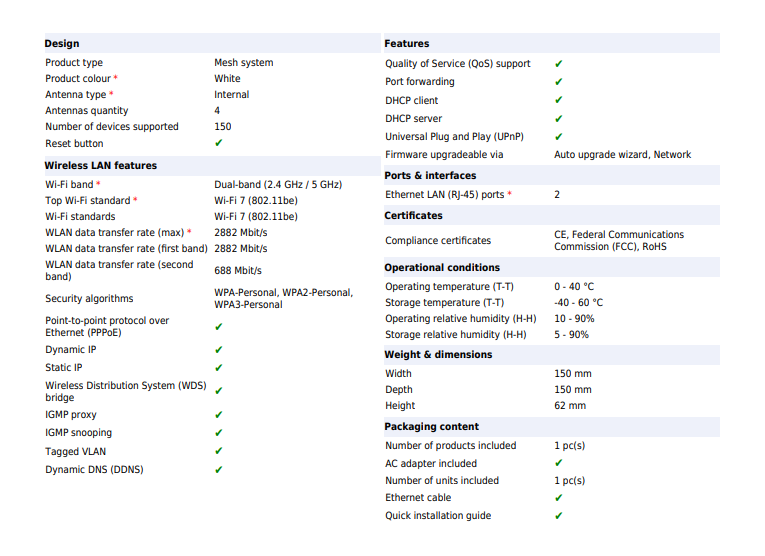
Task: Click the Dual-band (2.4 GHz / 5 GHz) value
Action: point(278,185)
